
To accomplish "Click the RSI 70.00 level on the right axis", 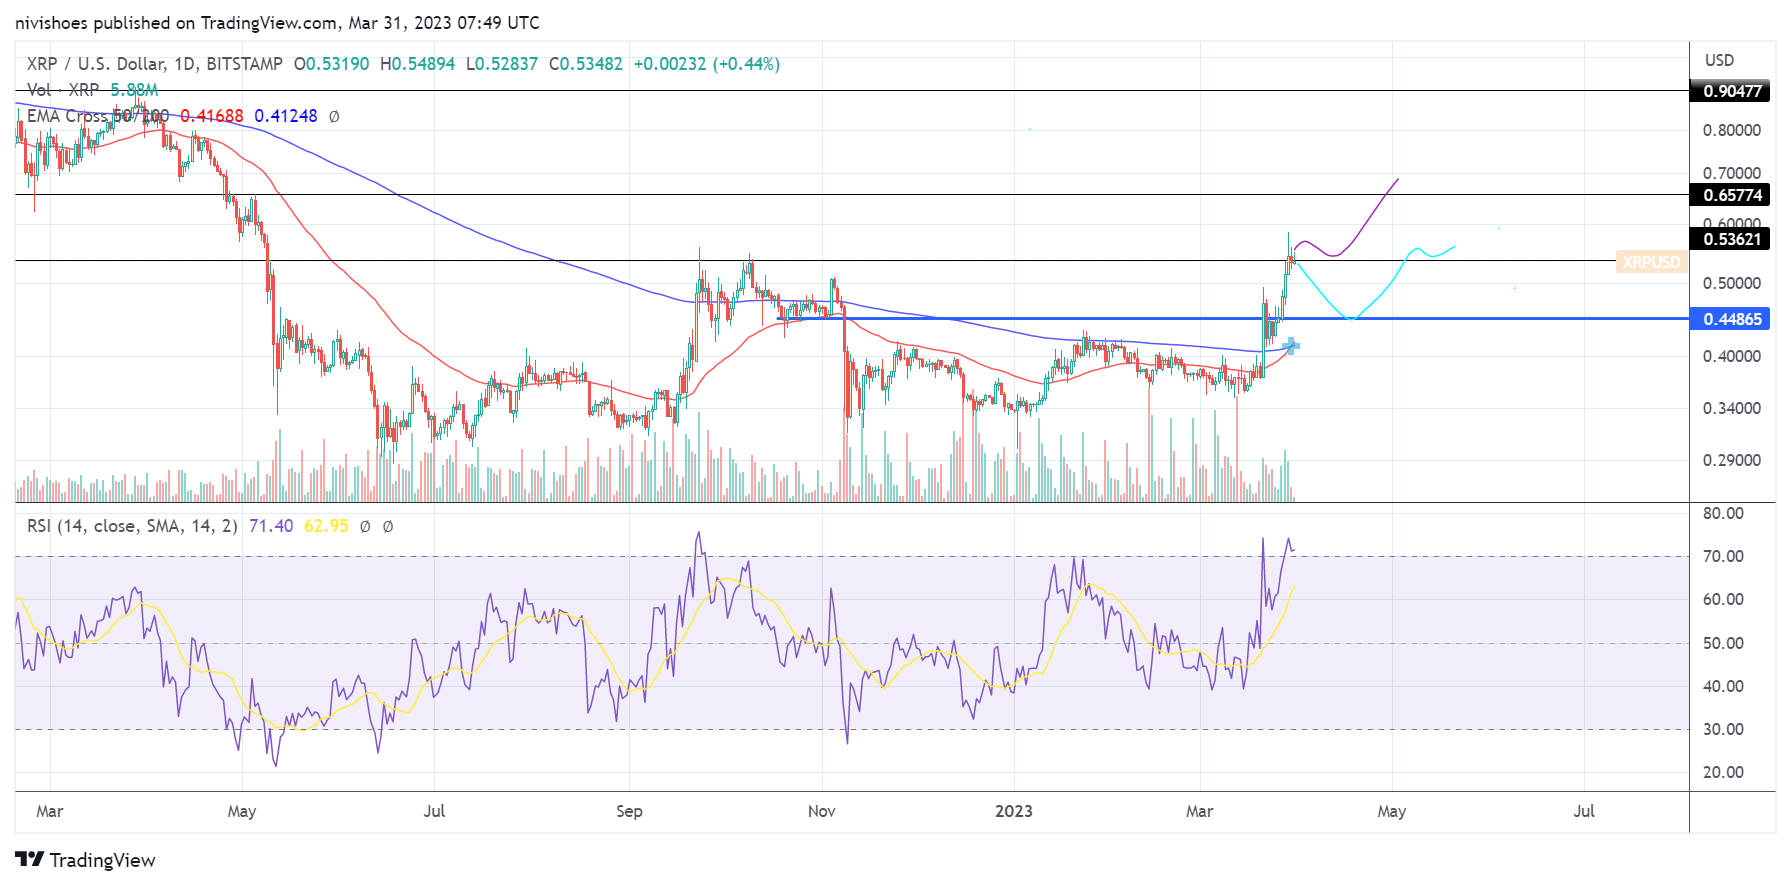I will coord(1723,556).
